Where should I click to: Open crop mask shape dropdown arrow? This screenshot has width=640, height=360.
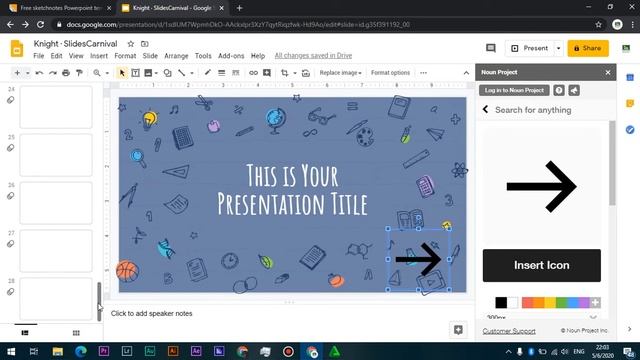pyautogui.click(x=295, y=73)
